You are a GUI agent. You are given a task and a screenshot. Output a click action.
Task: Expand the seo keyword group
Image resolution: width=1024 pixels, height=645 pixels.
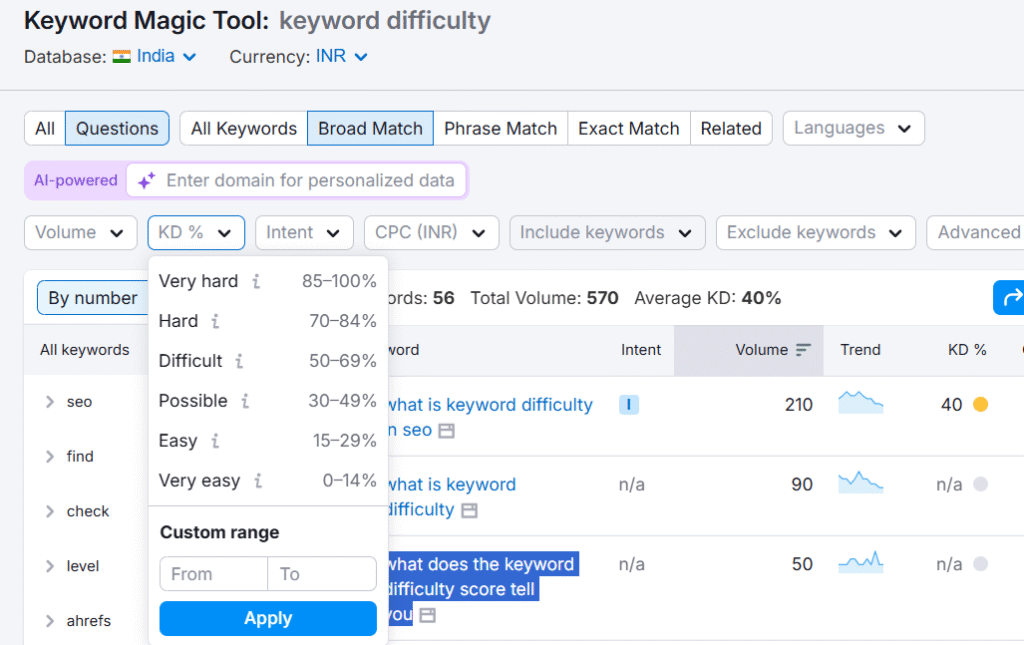click(48, 402)
